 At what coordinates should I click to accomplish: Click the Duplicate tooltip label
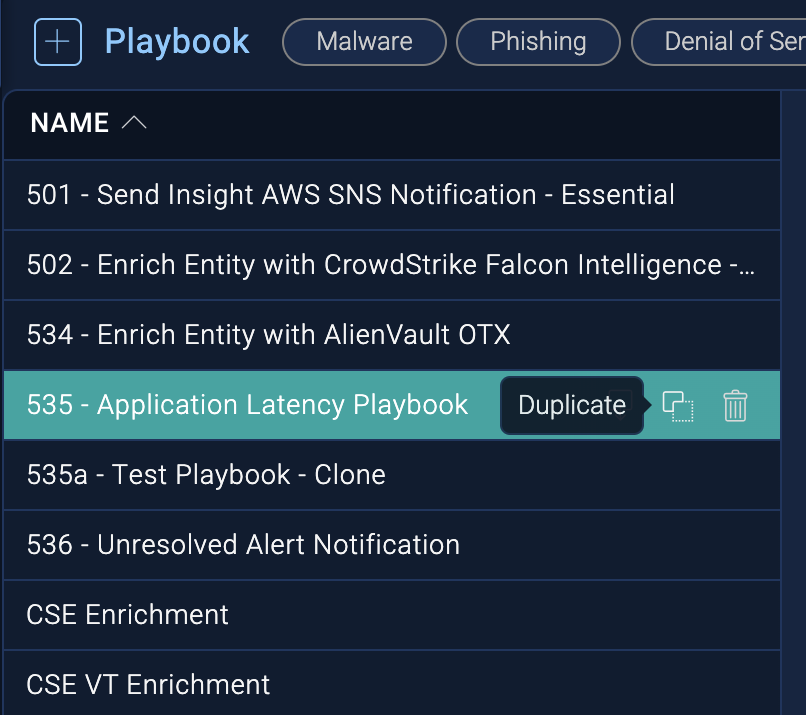click(572, 405)
